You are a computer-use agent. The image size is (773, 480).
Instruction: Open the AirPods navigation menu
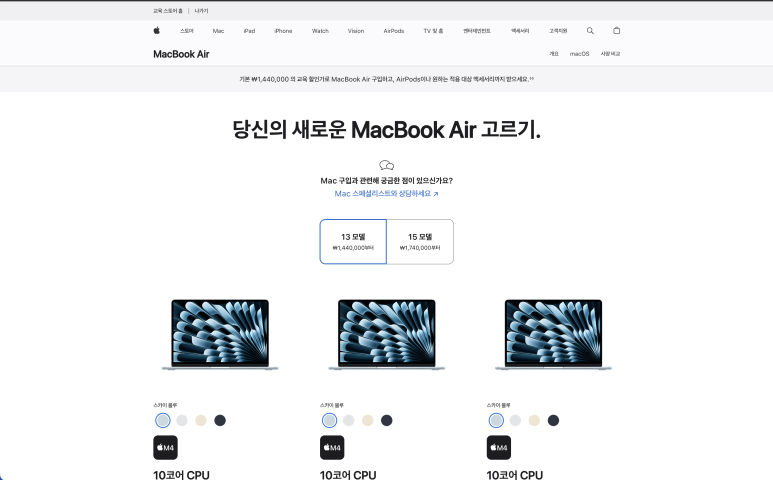(x=394, y=31)
